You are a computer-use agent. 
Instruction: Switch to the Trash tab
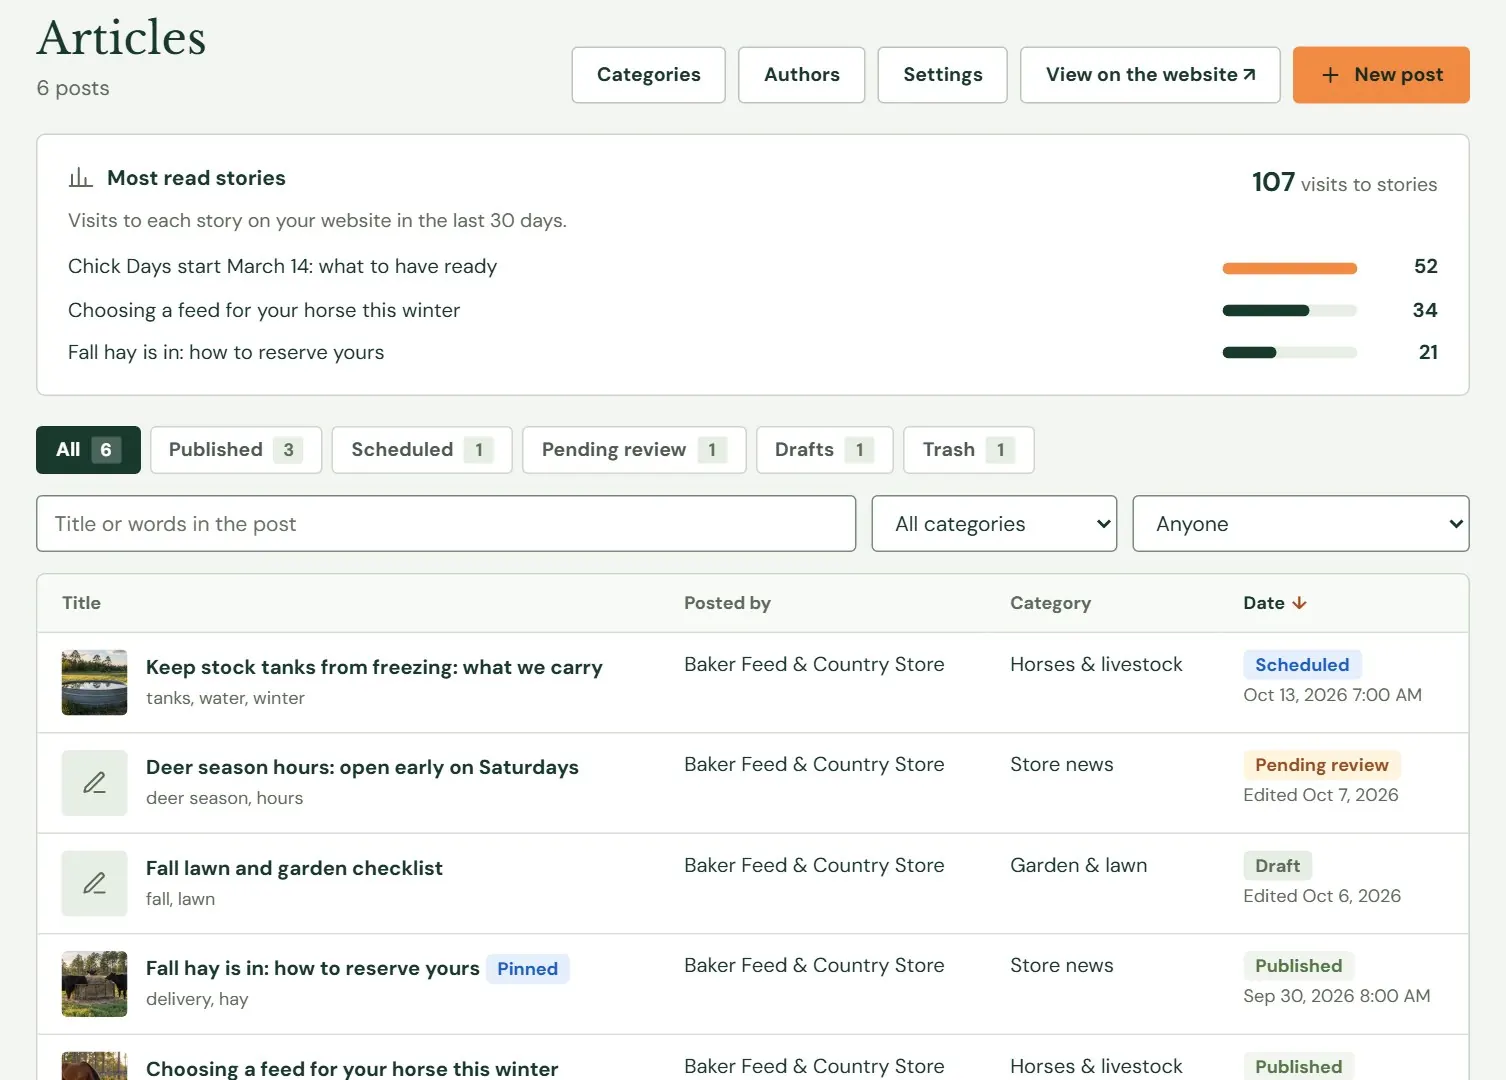pos(968,450)
